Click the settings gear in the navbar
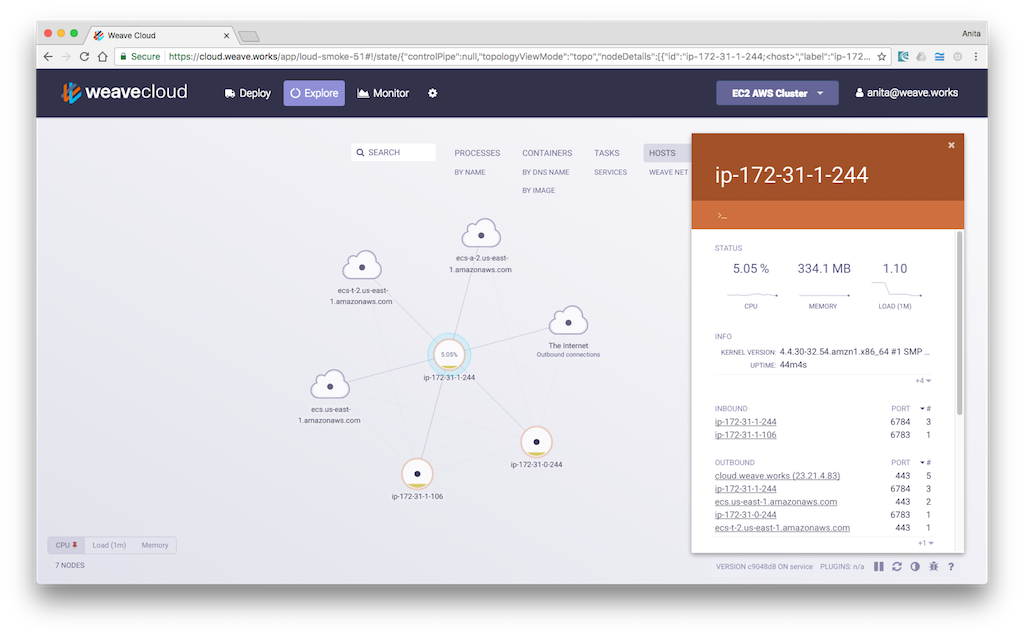The width and height of the screenshot is (1024, 636). coord(432,93)
